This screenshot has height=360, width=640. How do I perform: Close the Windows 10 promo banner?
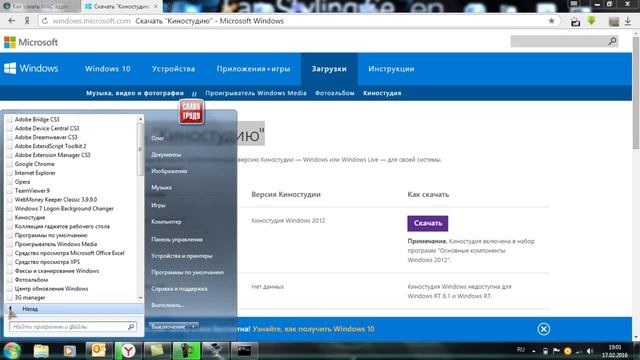pos(543,329)
